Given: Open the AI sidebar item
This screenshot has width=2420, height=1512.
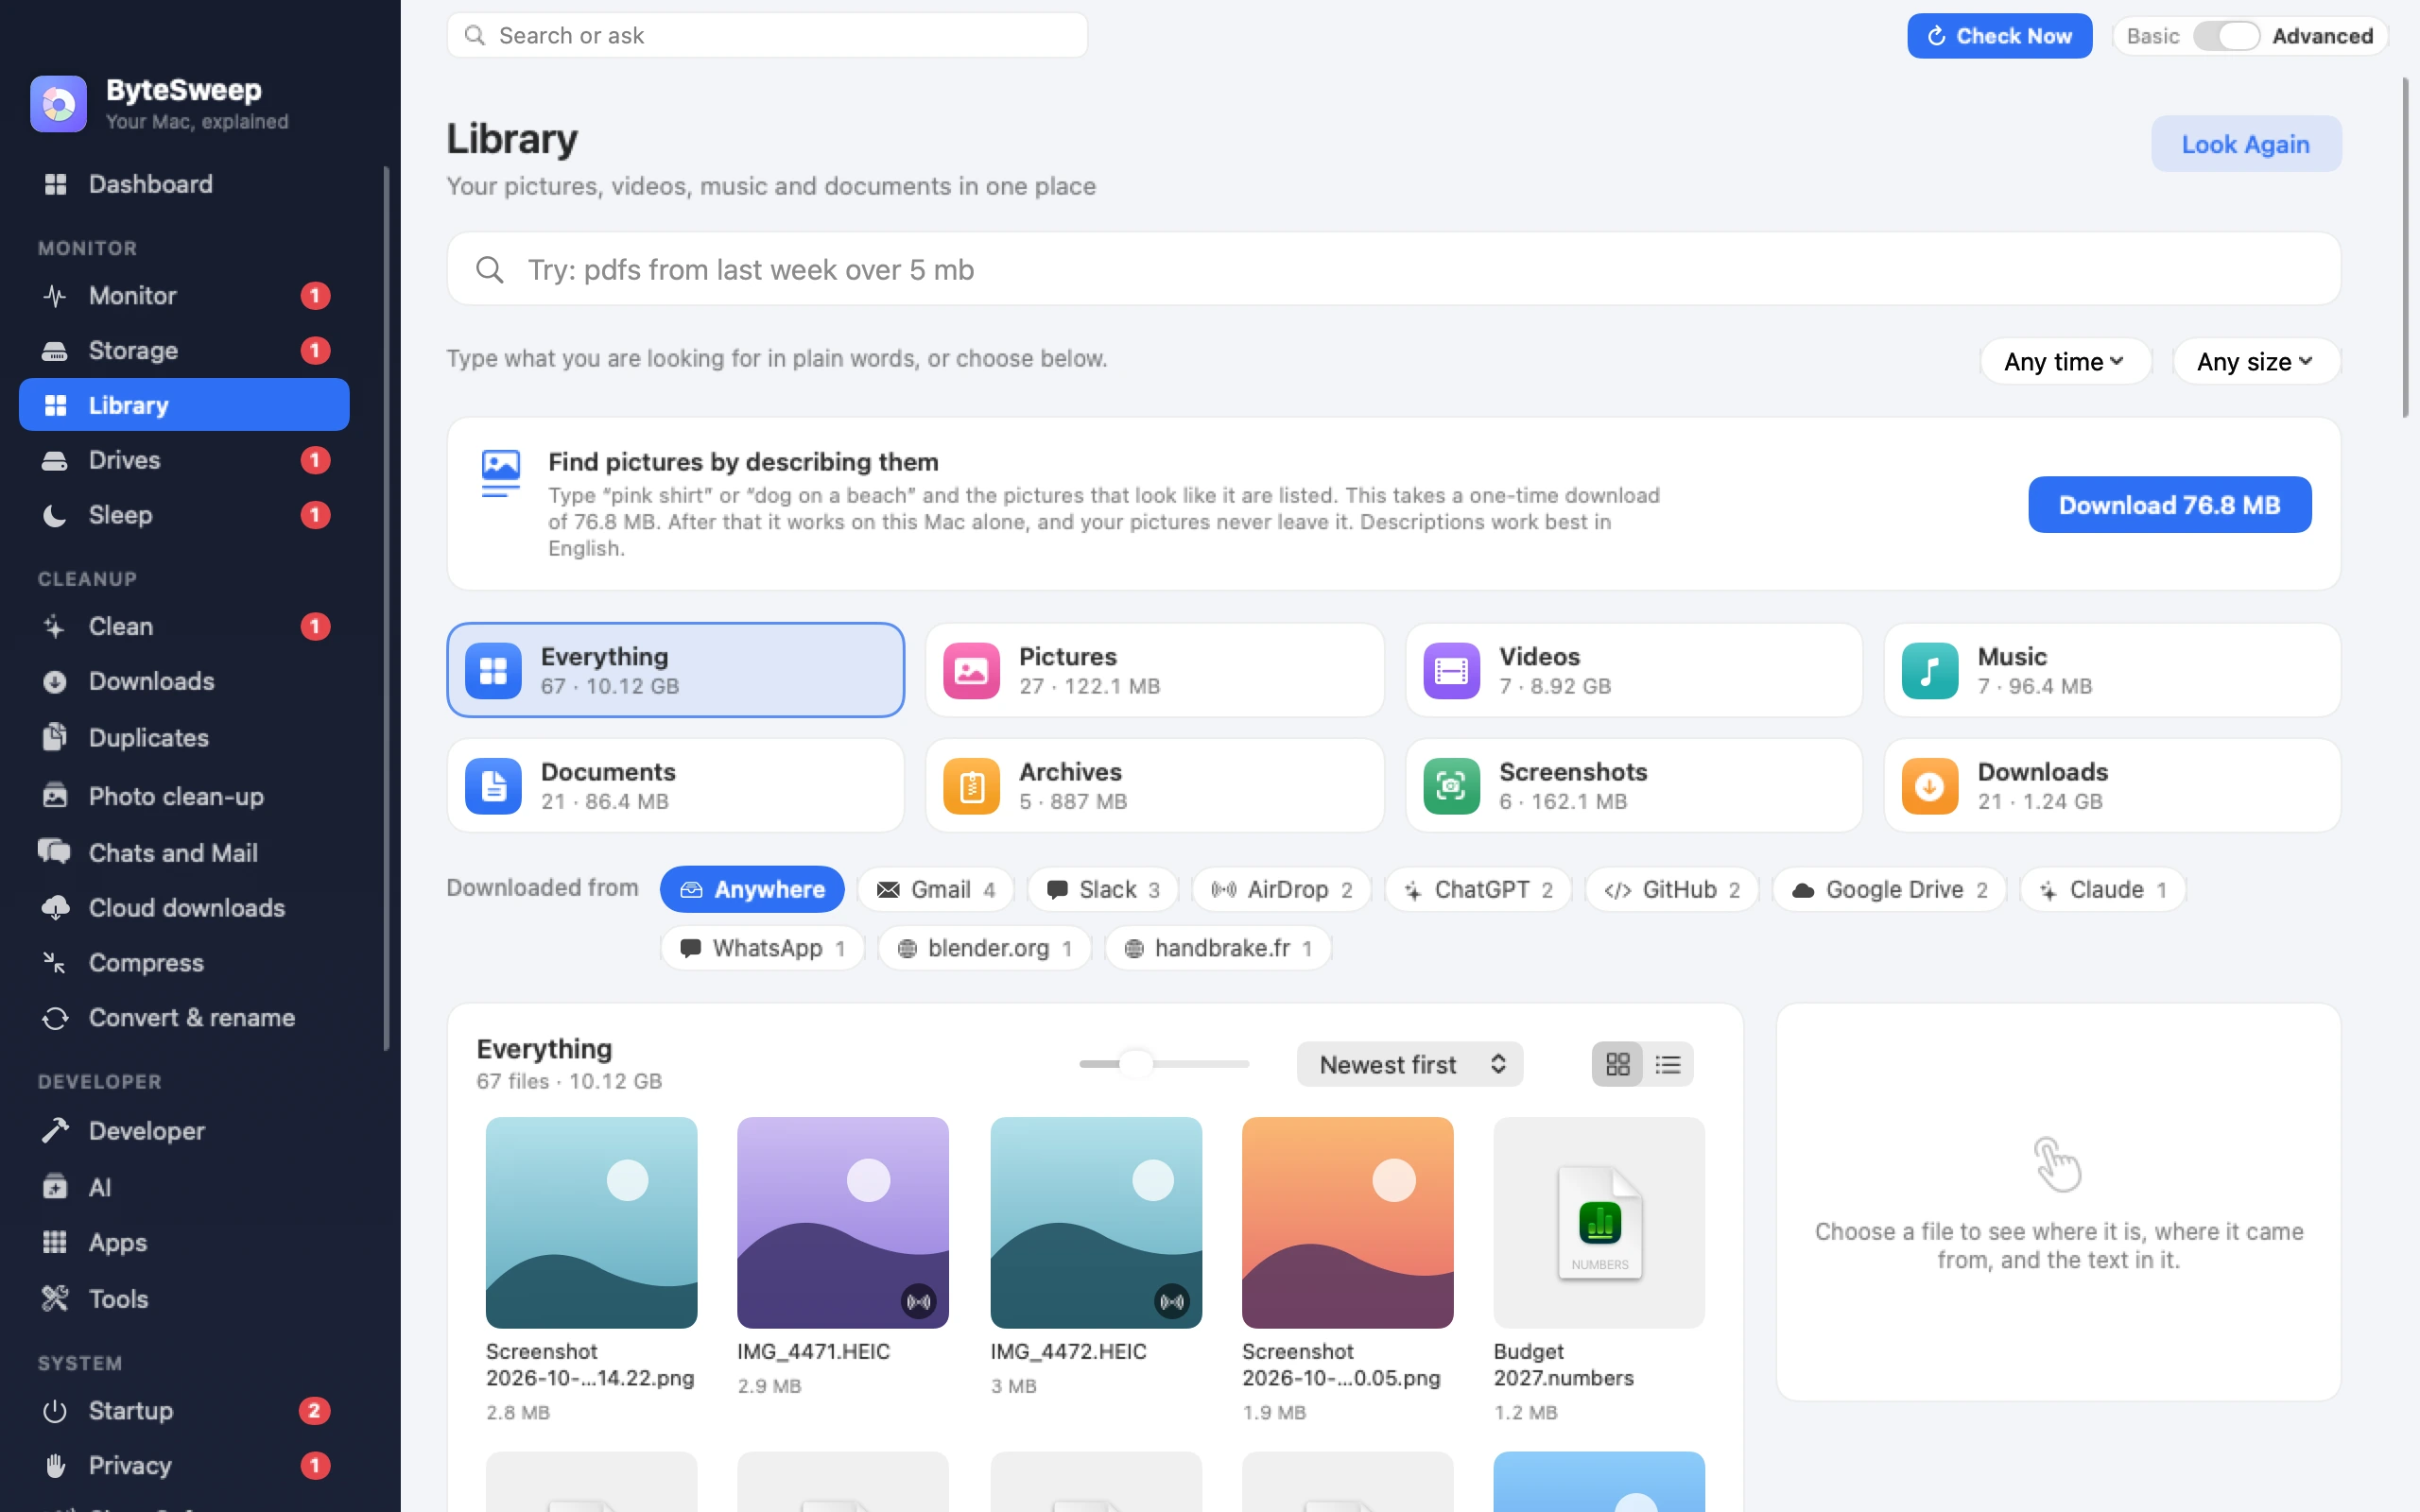Looking at the screenshot, I should click(184, 1187).
